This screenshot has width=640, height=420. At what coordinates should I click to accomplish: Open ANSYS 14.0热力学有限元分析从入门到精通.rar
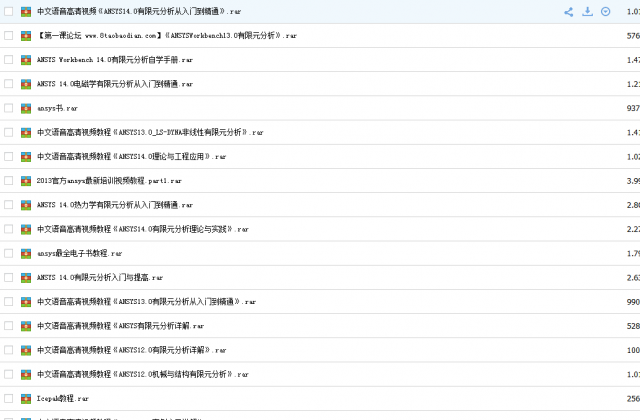click(x=115, y=205)
